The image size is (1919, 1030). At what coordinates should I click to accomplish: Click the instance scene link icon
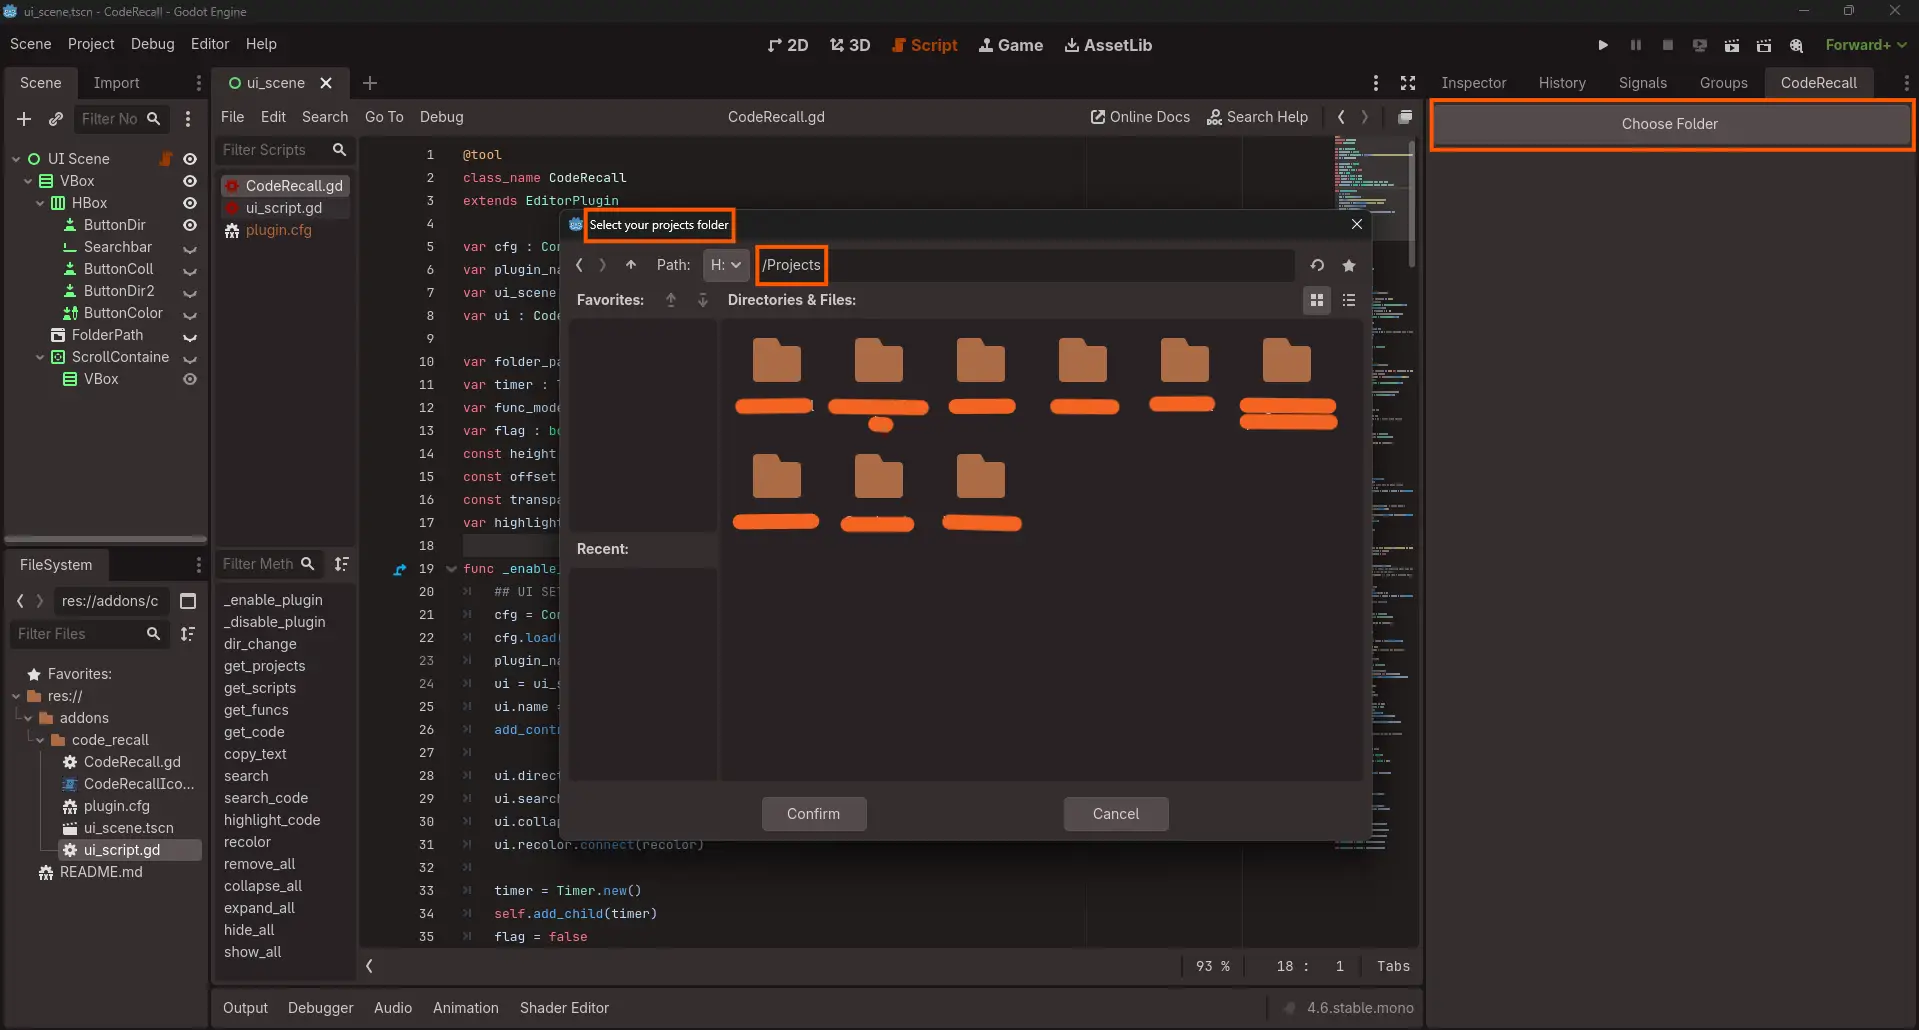pyautogui.click(x=56, y=119)
